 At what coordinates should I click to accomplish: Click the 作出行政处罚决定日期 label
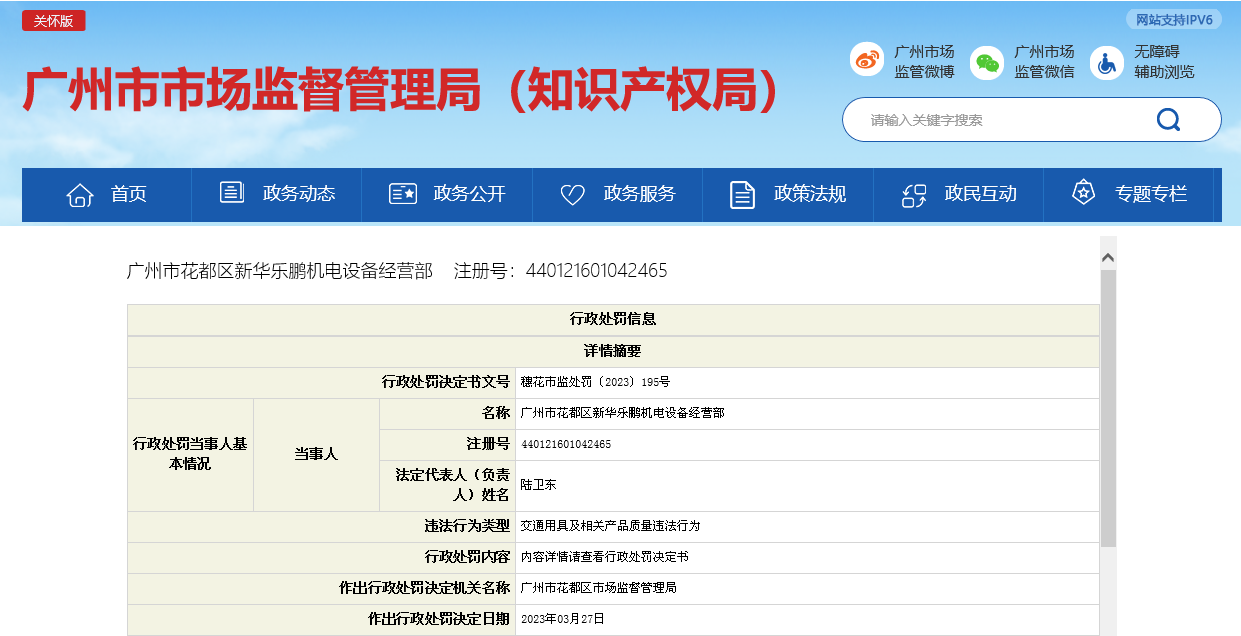click(x=439, y=619)
